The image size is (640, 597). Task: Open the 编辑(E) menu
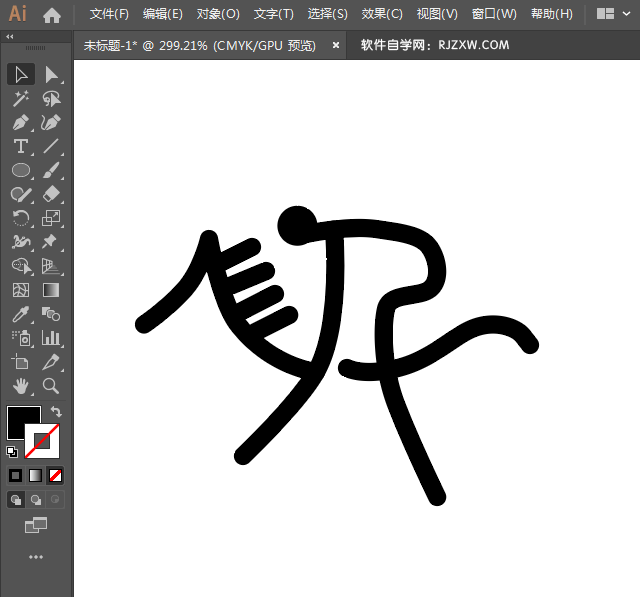tap(163, 14)
